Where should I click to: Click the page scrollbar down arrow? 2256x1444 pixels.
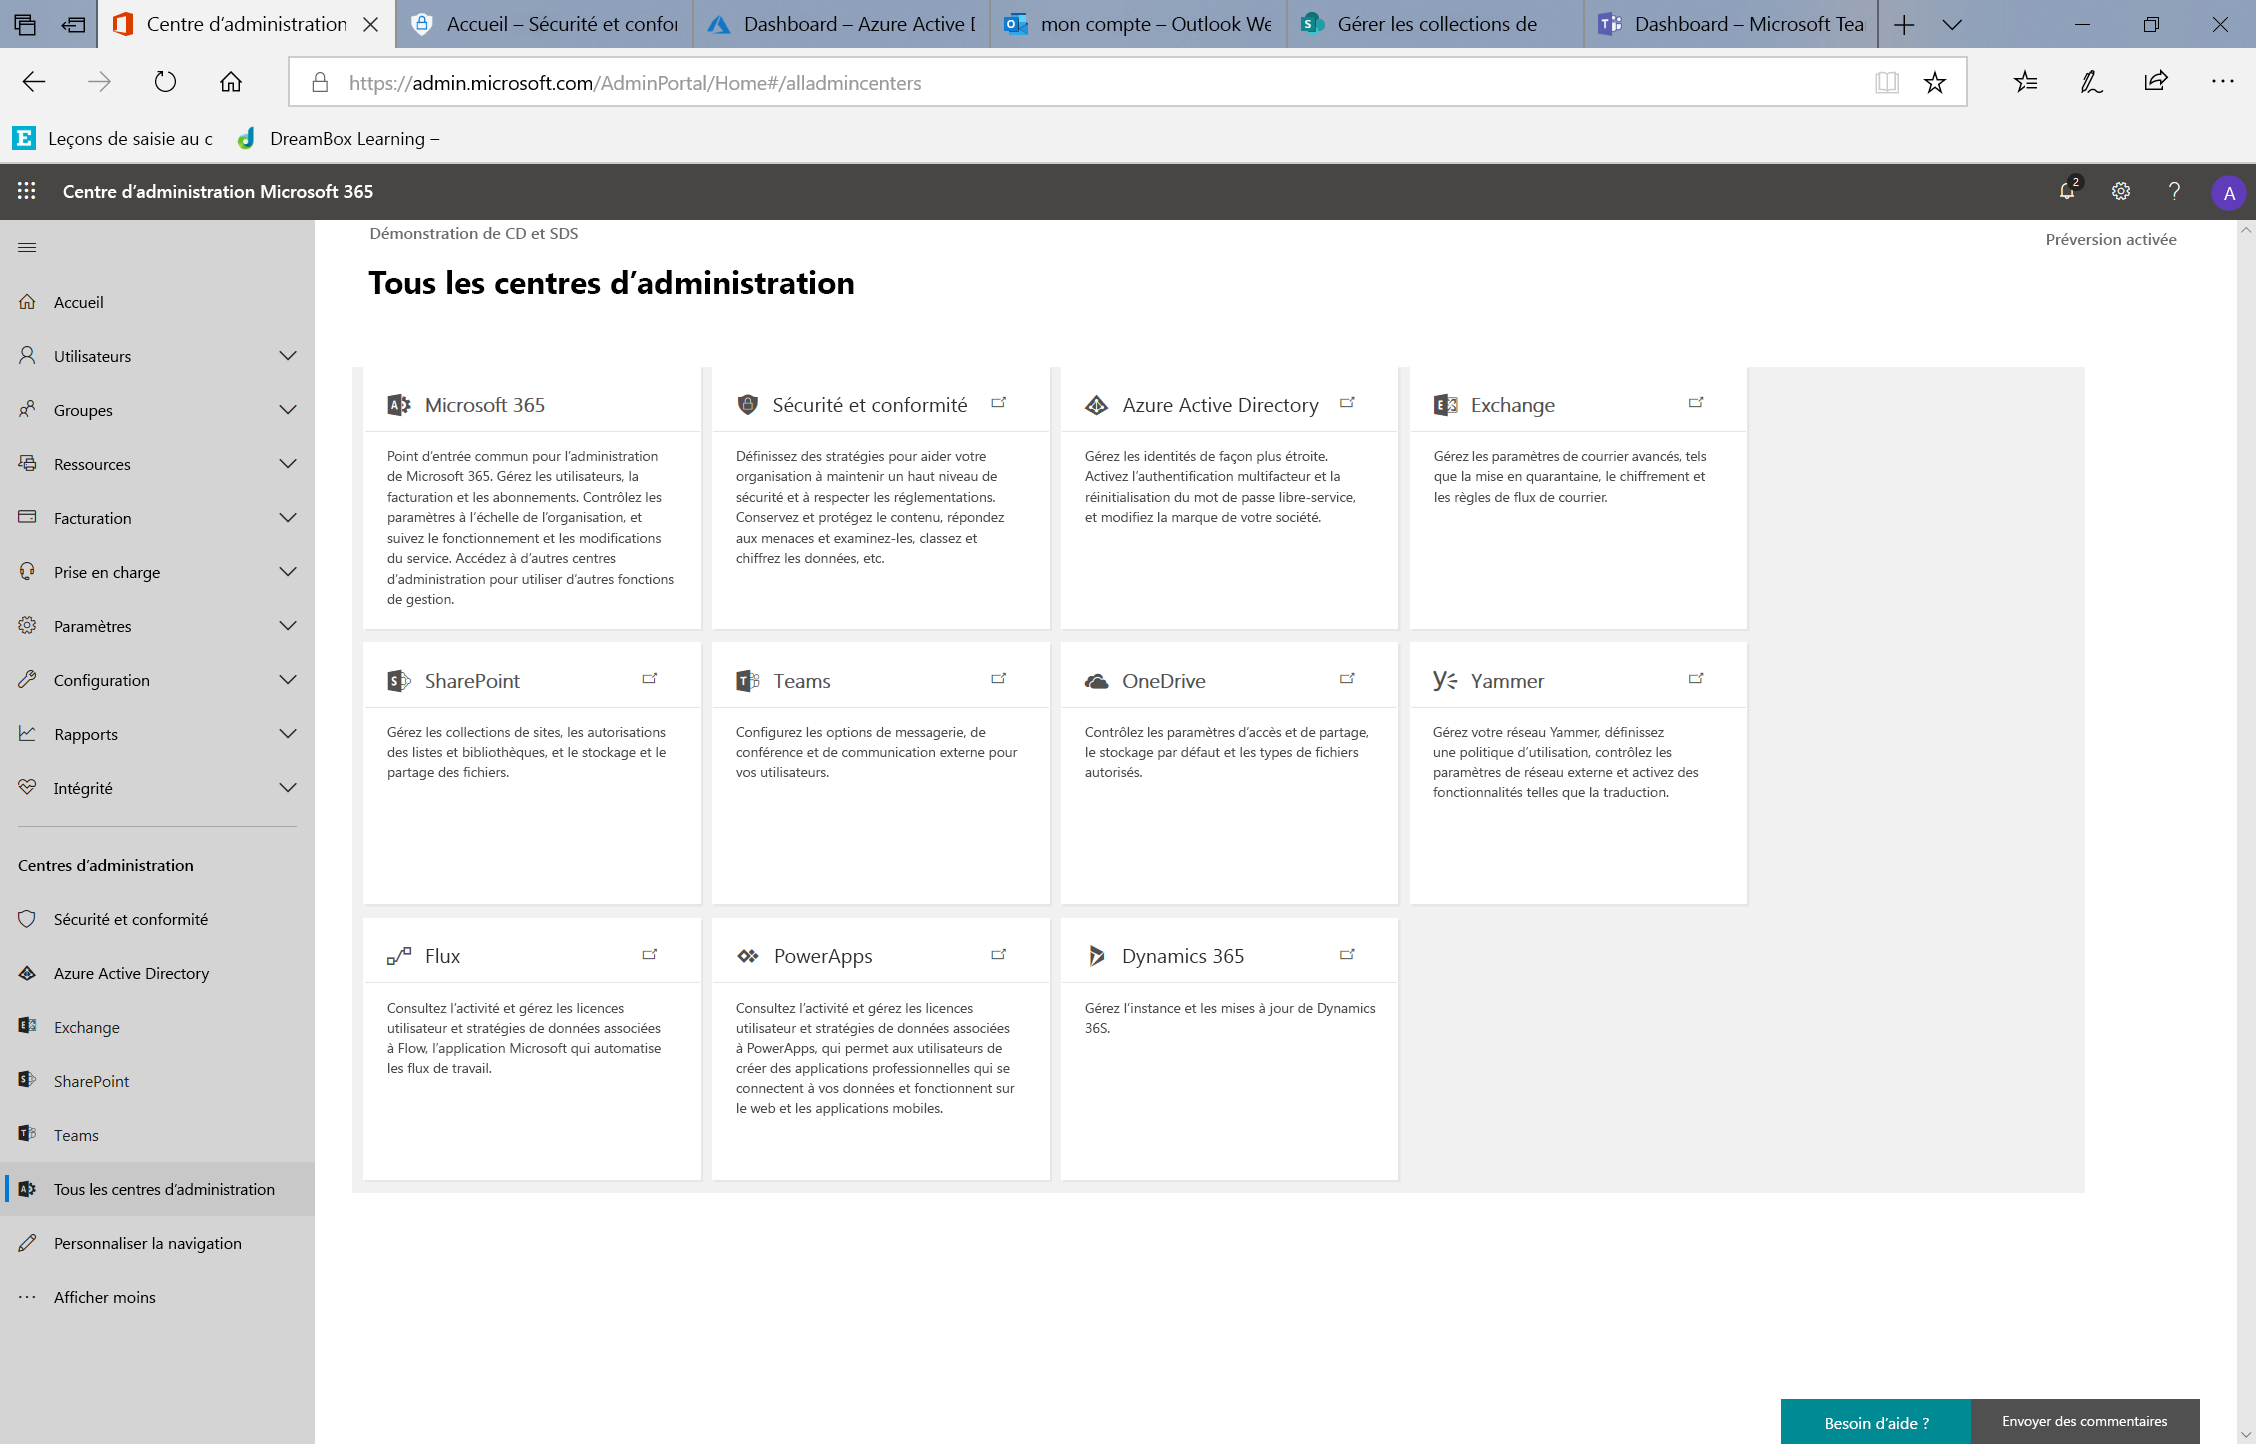pyautogui.click(x=2246, y=1434)
